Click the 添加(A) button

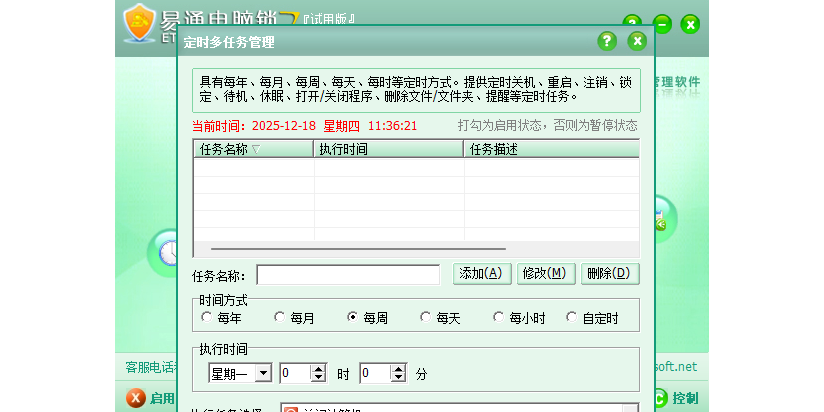[x=484, y=273]
